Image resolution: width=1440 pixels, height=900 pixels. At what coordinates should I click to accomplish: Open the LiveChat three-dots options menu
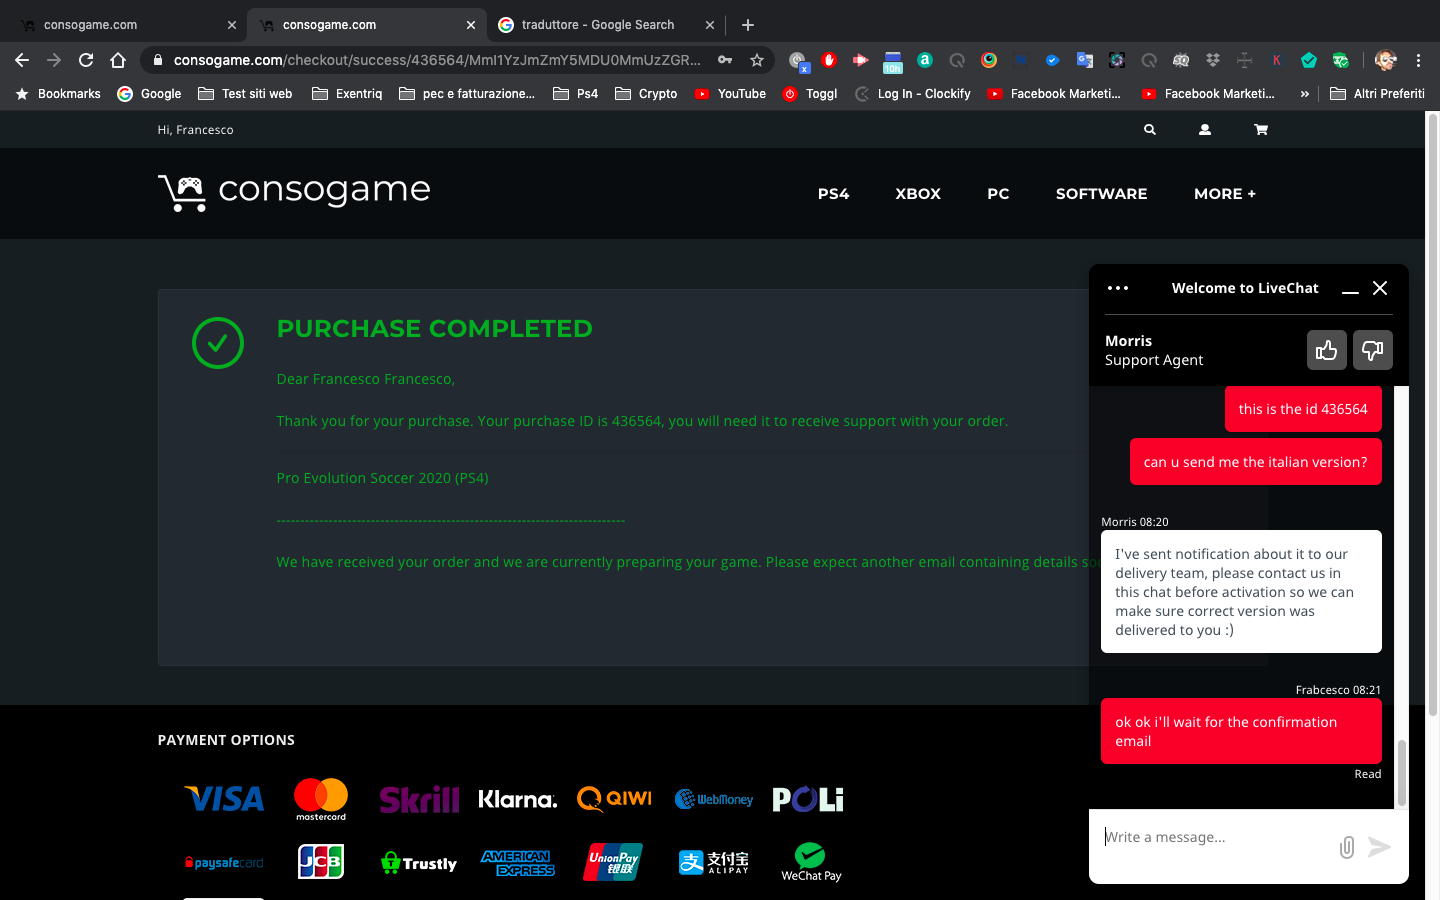click(1118, 288)
